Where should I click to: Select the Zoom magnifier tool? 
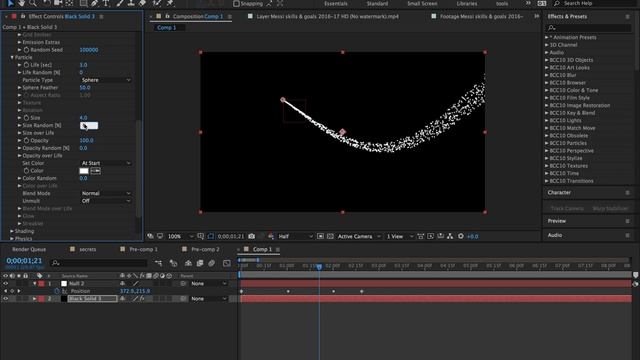pyautogui.click(x=33, y=3)
